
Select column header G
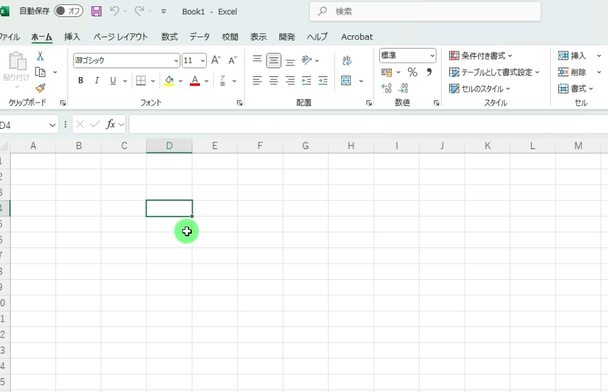click(x=306, y=146)
